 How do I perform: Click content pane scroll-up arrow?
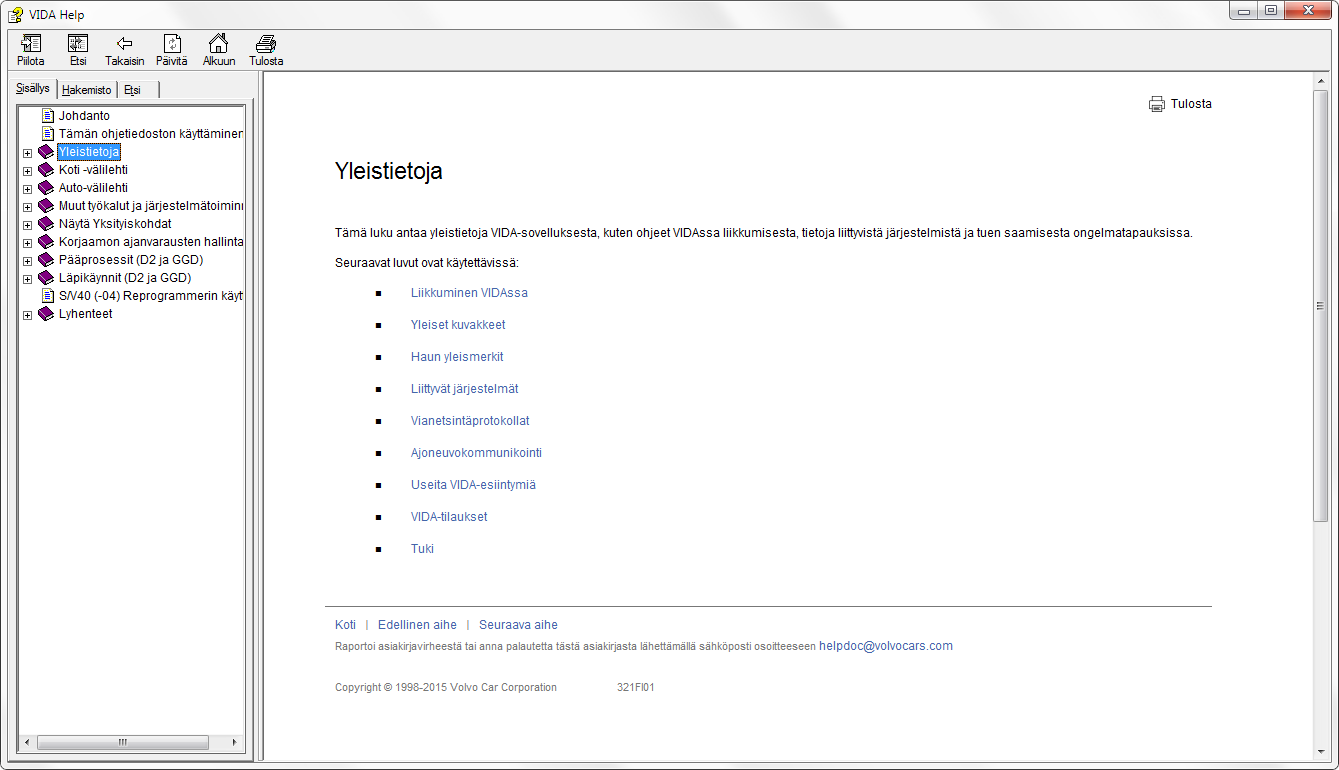tap(1321, 82)
